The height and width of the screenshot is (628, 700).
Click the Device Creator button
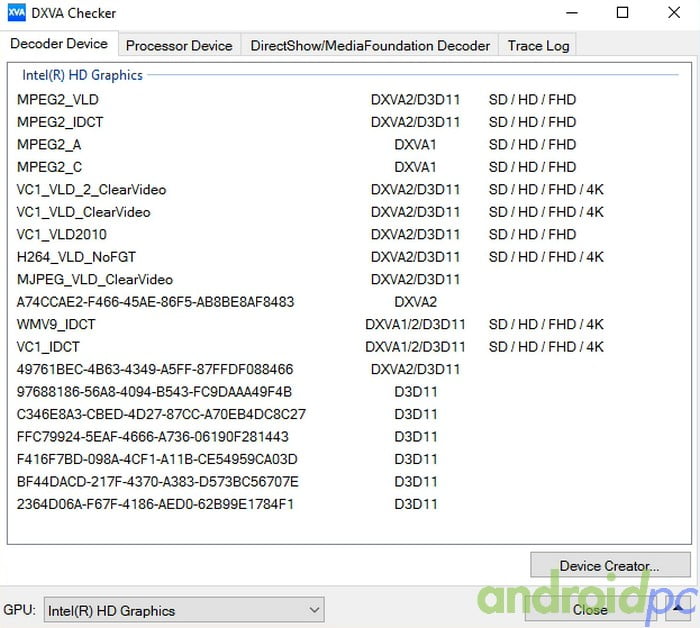610,566
